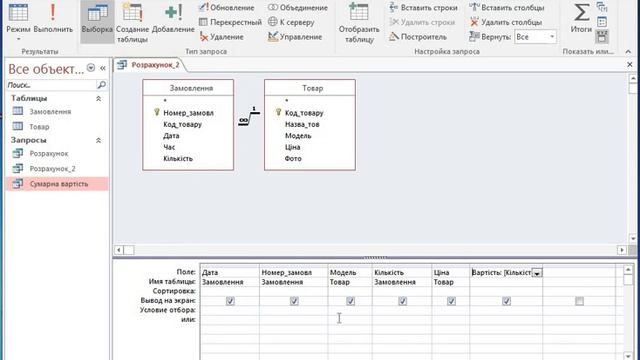
Task: Open the Замовлення table in navigation
Action: 50,111
